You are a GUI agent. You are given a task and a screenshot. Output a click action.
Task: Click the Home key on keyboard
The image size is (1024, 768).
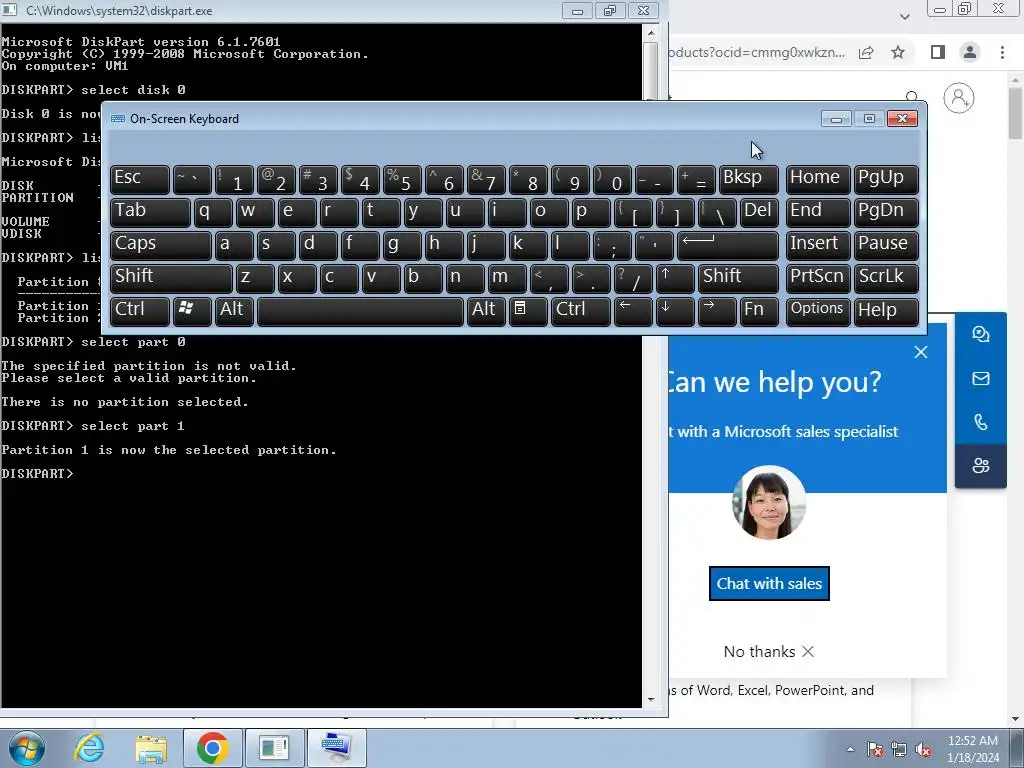(818, 179)
